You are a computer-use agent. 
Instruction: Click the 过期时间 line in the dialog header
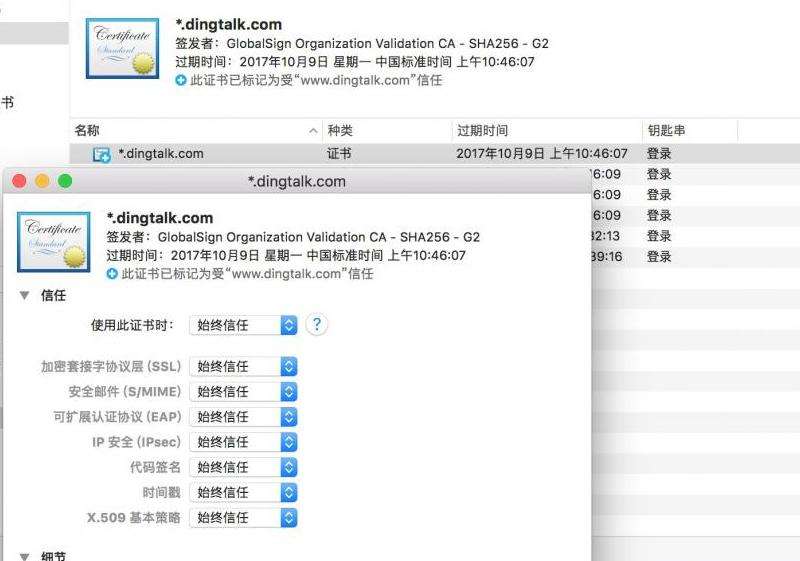[x=286, y=256]
